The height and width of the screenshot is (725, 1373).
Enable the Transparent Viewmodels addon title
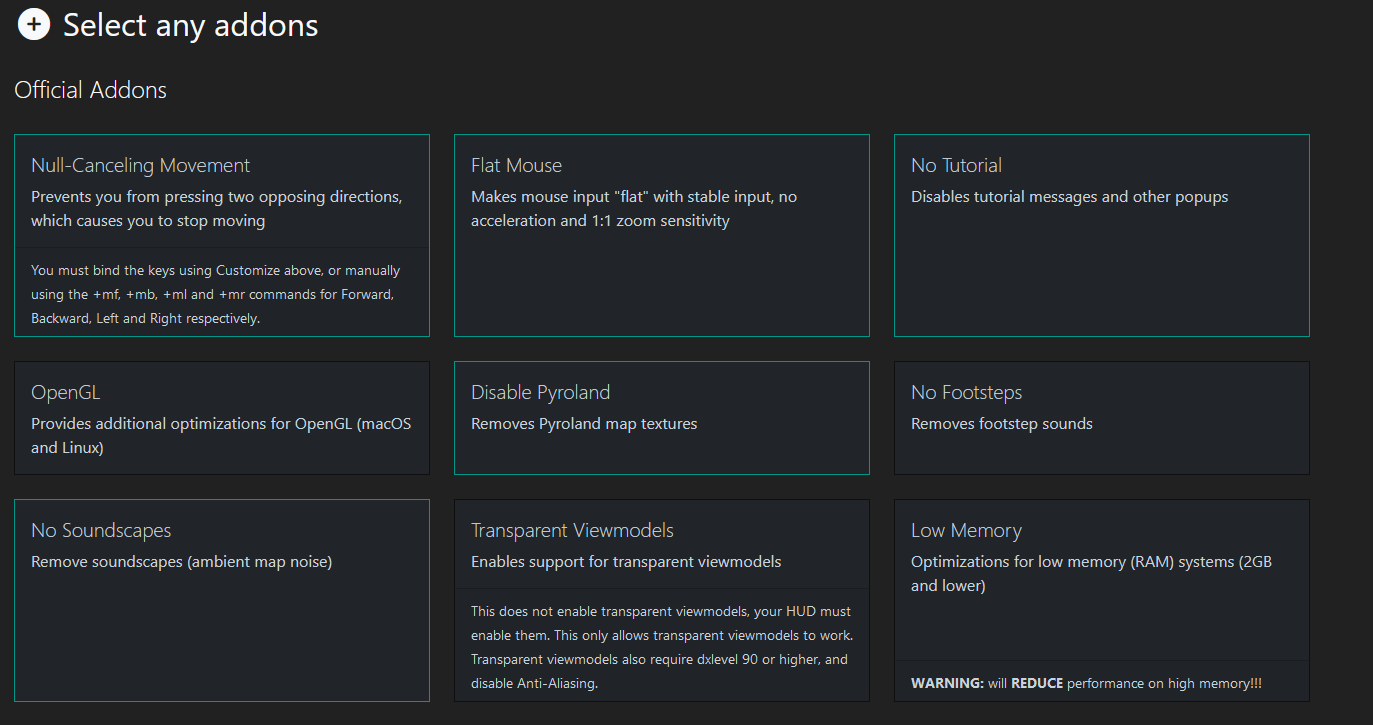572,530
